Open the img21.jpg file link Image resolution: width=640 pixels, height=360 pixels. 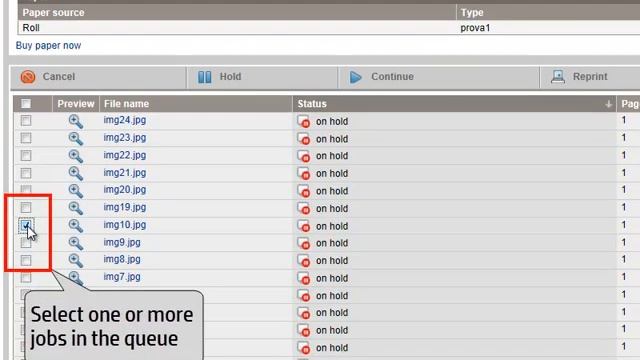click(x=124, y=173)
